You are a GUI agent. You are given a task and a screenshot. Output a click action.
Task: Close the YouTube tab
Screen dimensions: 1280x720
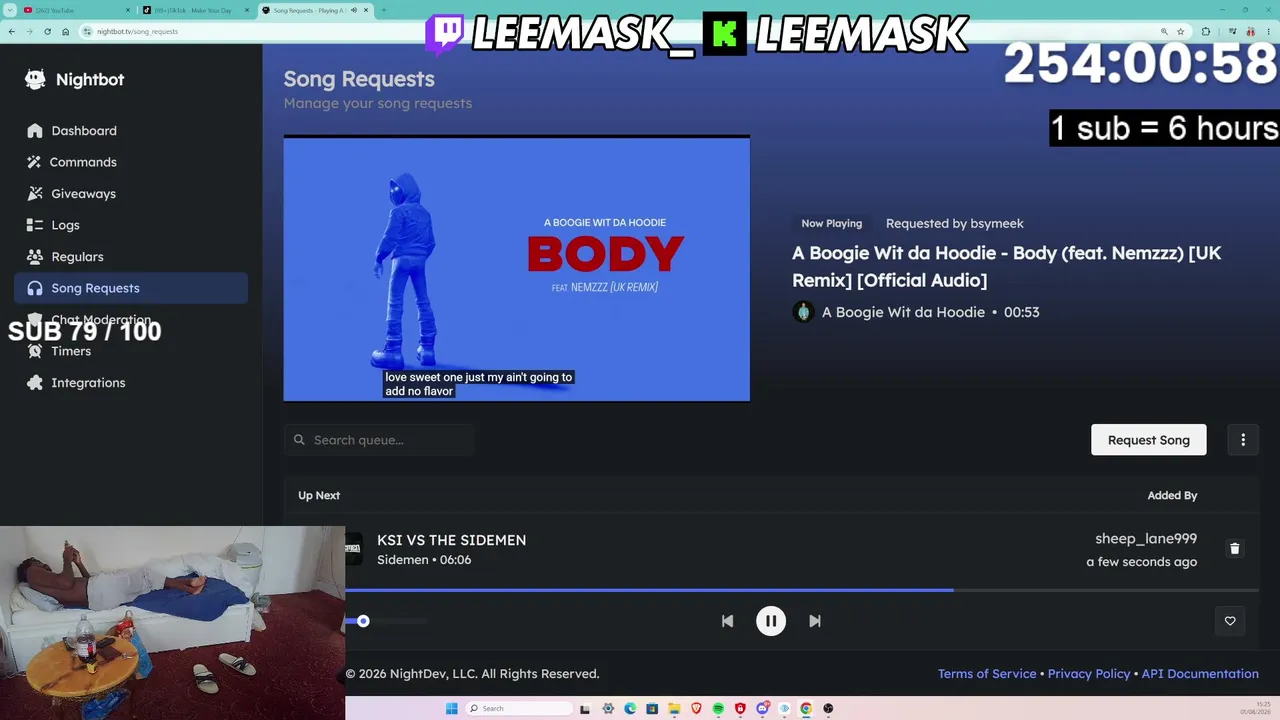(128, 10)
